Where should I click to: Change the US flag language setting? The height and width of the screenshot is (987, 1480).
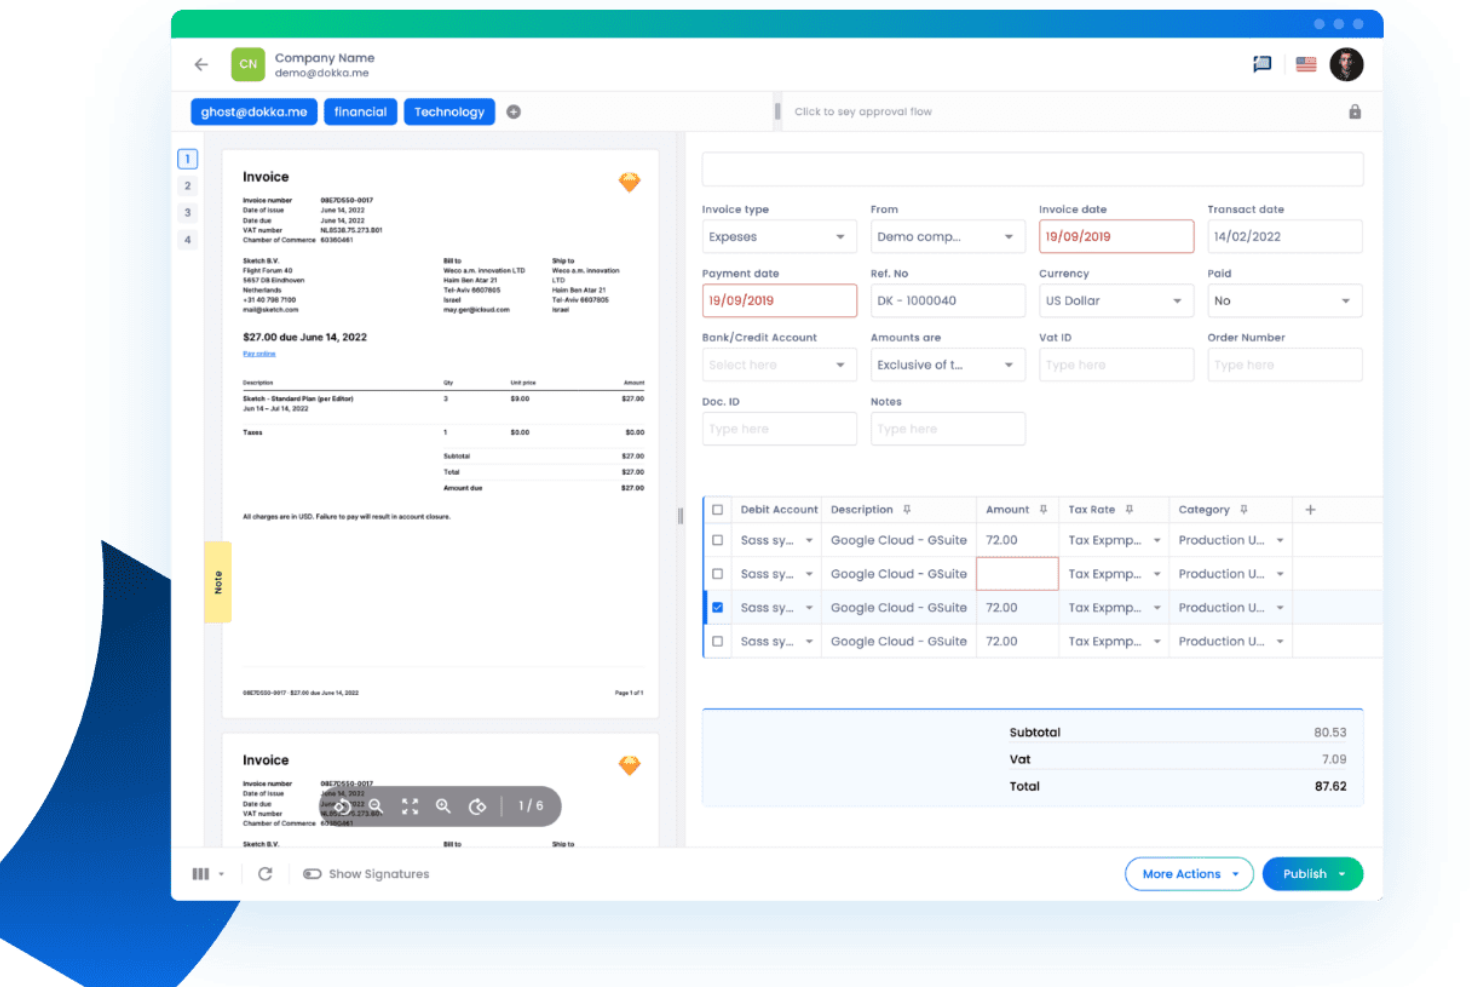tap(1304, 64)
